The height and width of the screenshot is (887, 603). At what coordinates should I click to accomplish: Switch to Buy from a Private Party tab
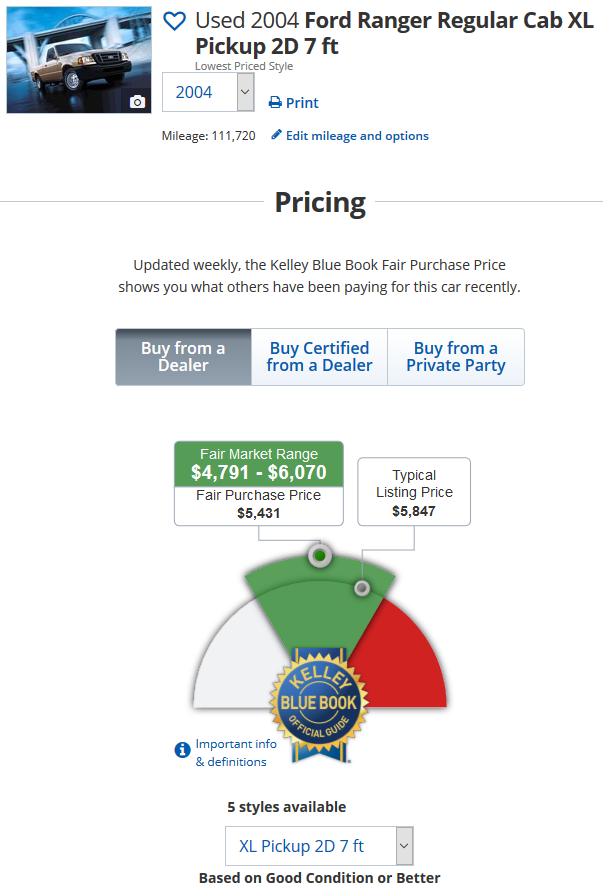pos(456,357)
